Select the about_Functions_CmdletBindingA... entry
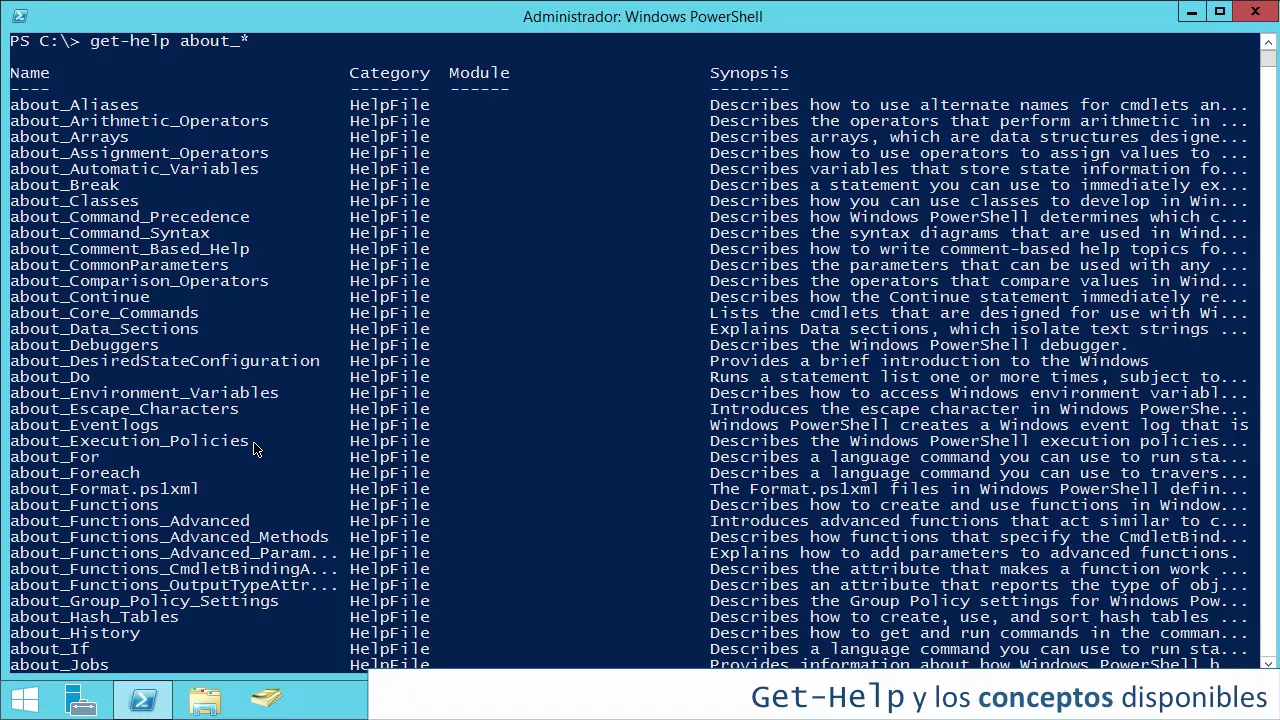Viewport: 1280px width, 720px height. tap(174, 569)
